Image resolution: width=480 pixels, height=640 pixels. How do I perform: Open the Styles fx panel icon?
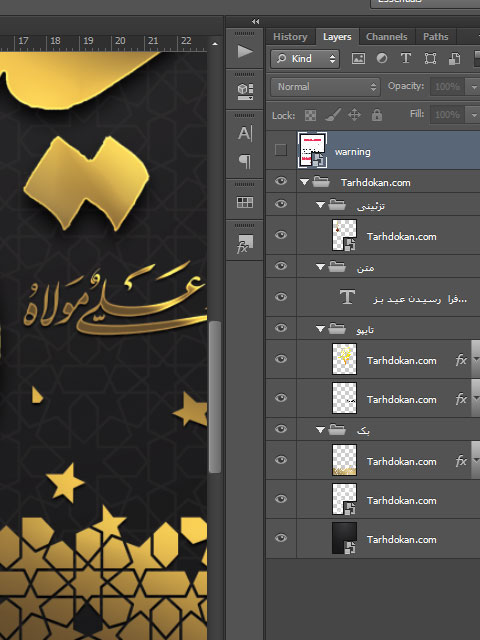click(245, 243)
